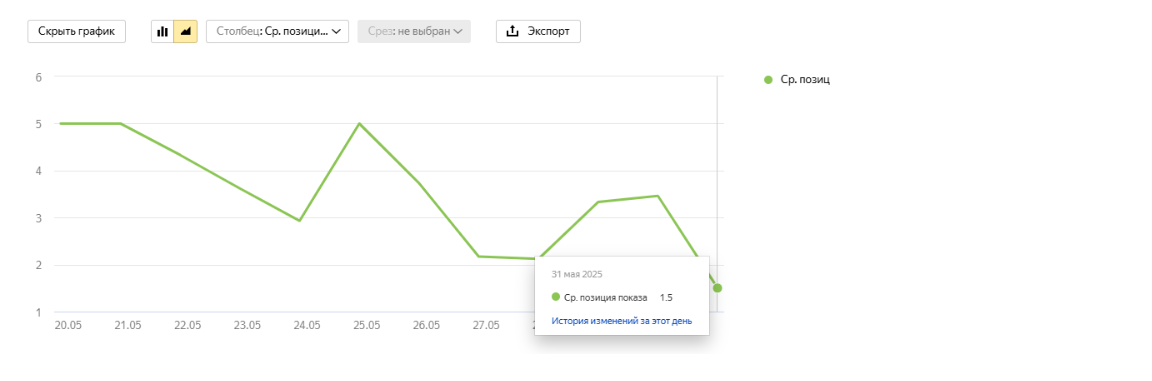This screenshot has width=1152, height=381.
Task: Select the area chart view icon
Action: click(x=186, y=32)
